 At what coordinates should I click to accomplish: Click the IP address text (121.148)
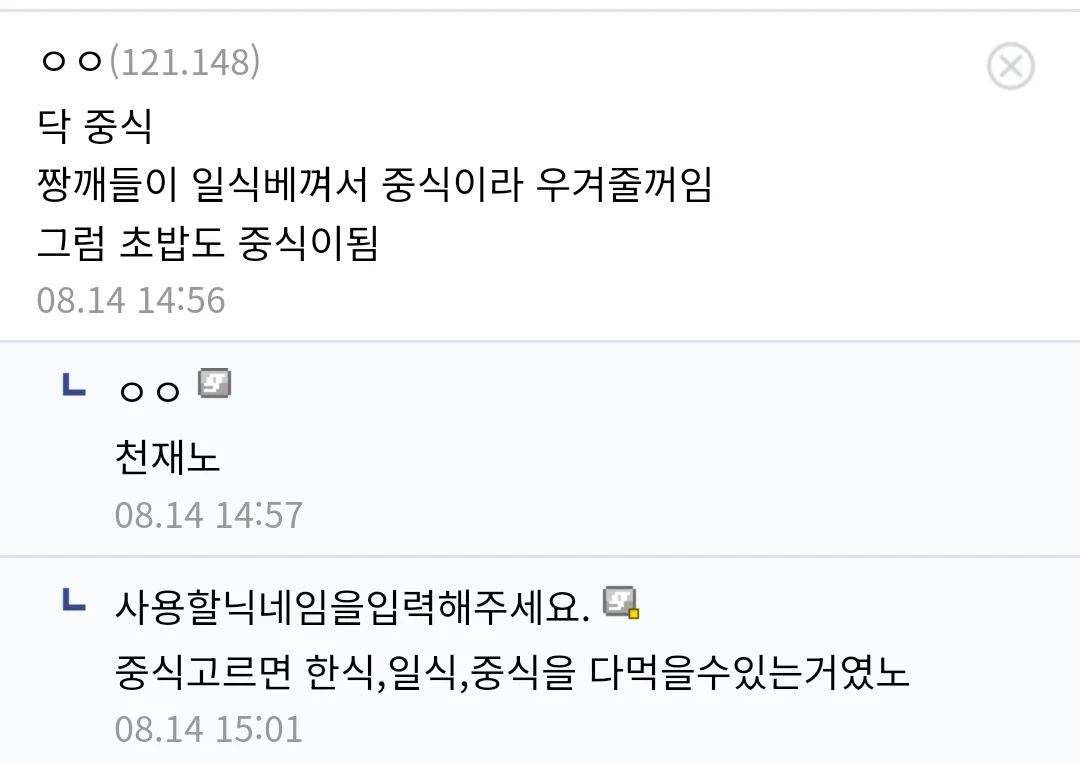point(185,62)
